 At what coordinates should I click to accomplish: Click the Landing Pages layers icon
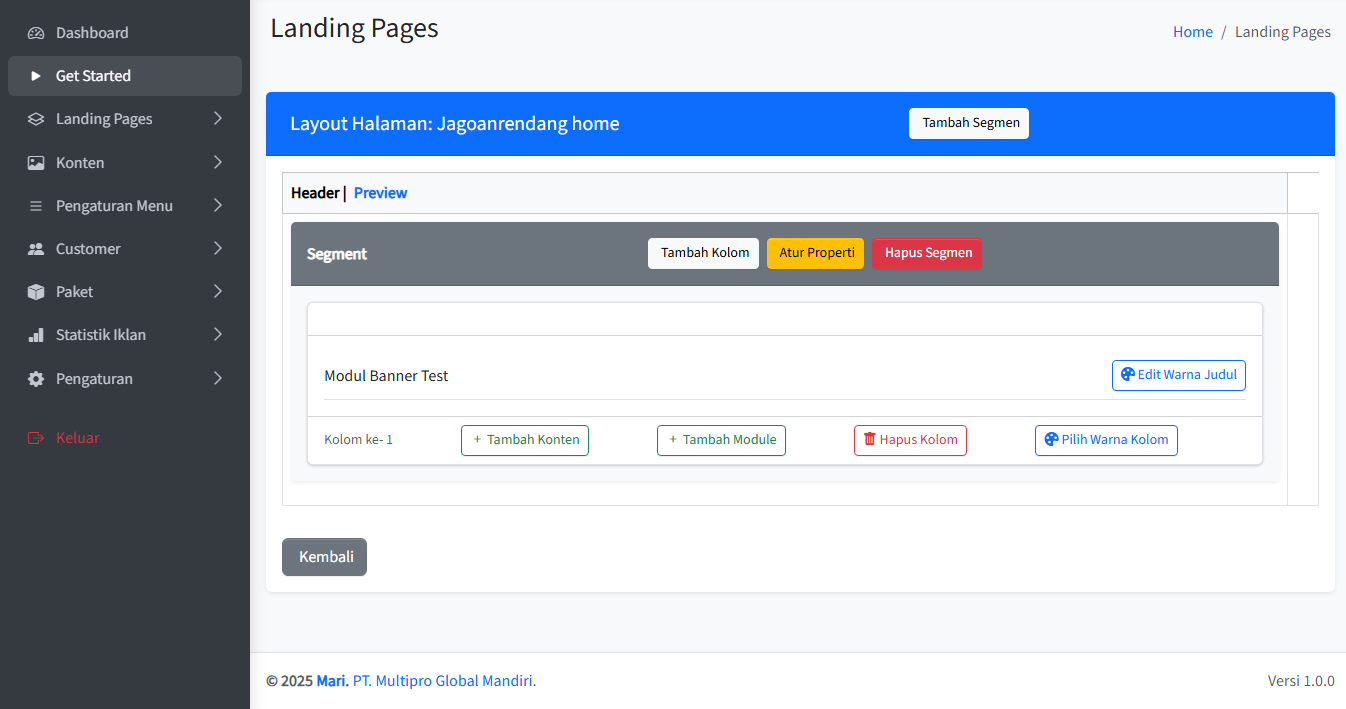36,119
